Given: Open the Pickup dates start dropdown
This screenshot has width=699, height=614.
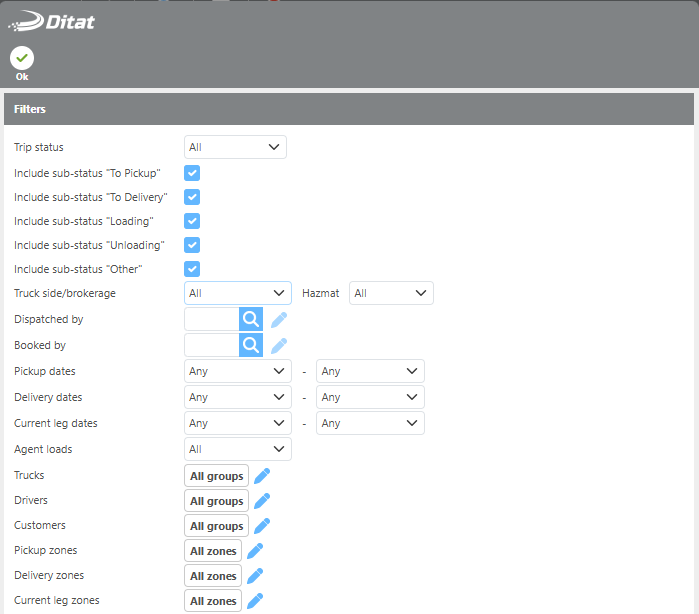Looking at the screenshot, I should click(238, 371).
